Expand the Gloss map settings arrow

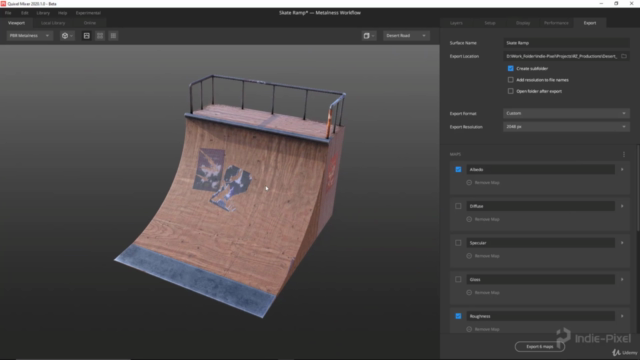(x=622, y=280)
